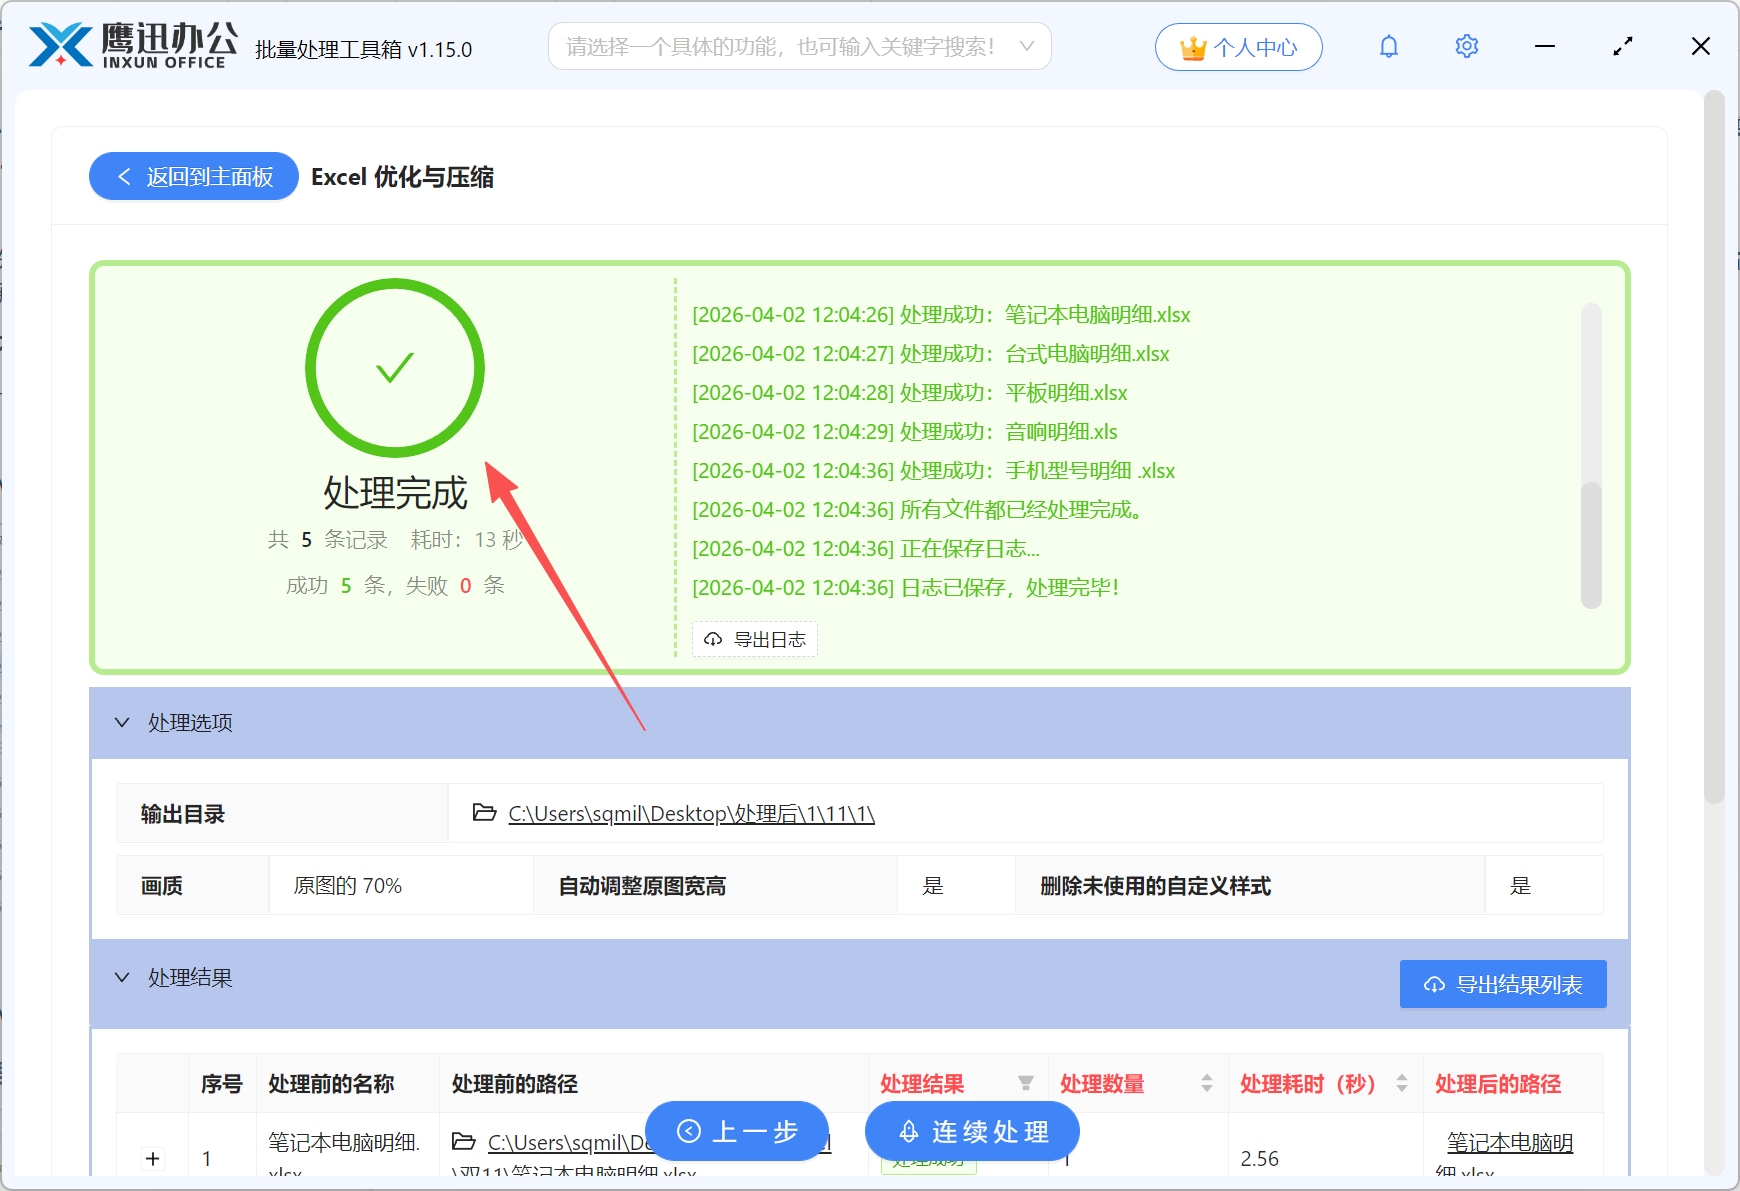Image resolution: width=1740 pixels, height=1191 pixels.
Task: Open the settings gear icon
Action: (1466, 46)
